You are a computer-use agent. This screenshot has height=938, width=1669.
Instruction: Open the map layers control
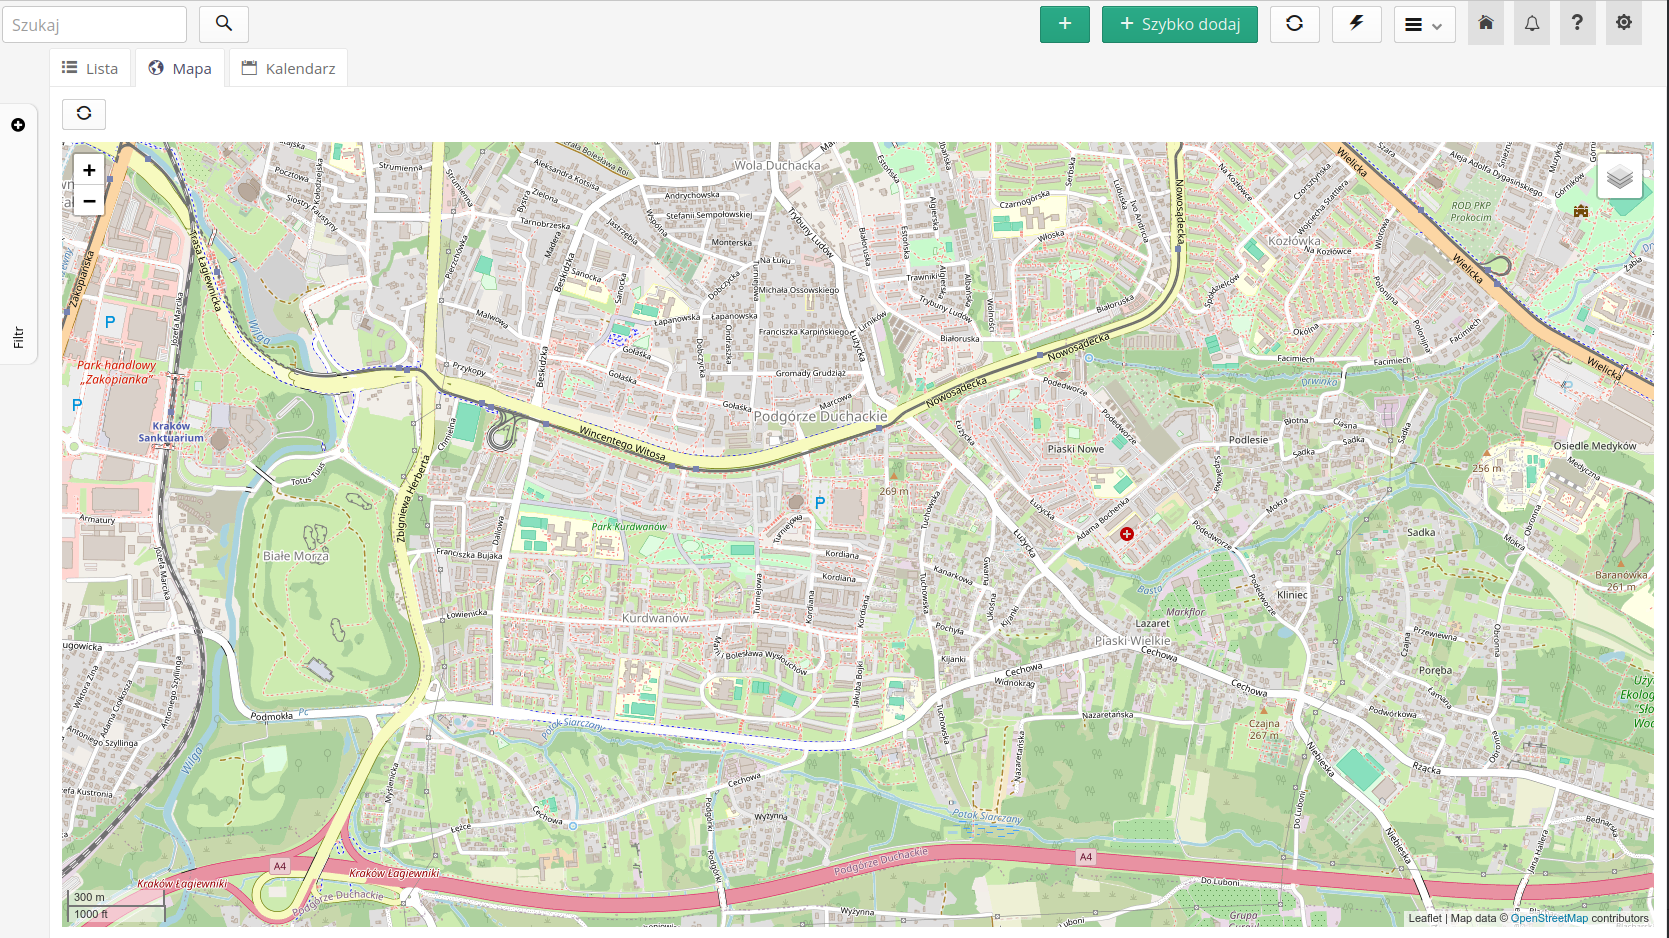[1619, 177]
